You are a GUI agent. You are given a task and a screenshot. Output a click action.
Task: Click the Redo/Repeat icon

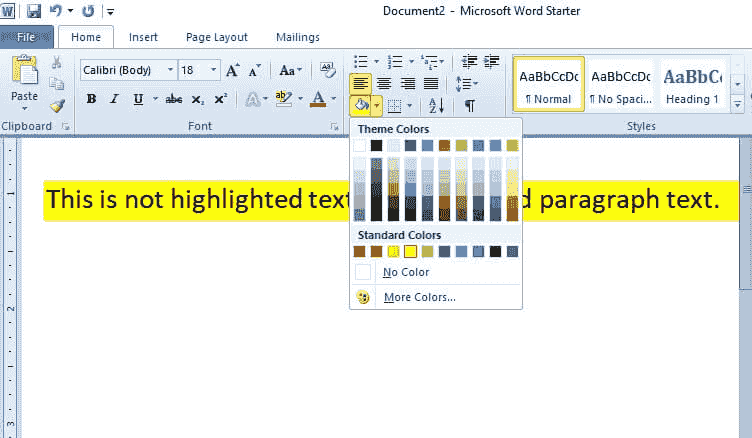88,11
